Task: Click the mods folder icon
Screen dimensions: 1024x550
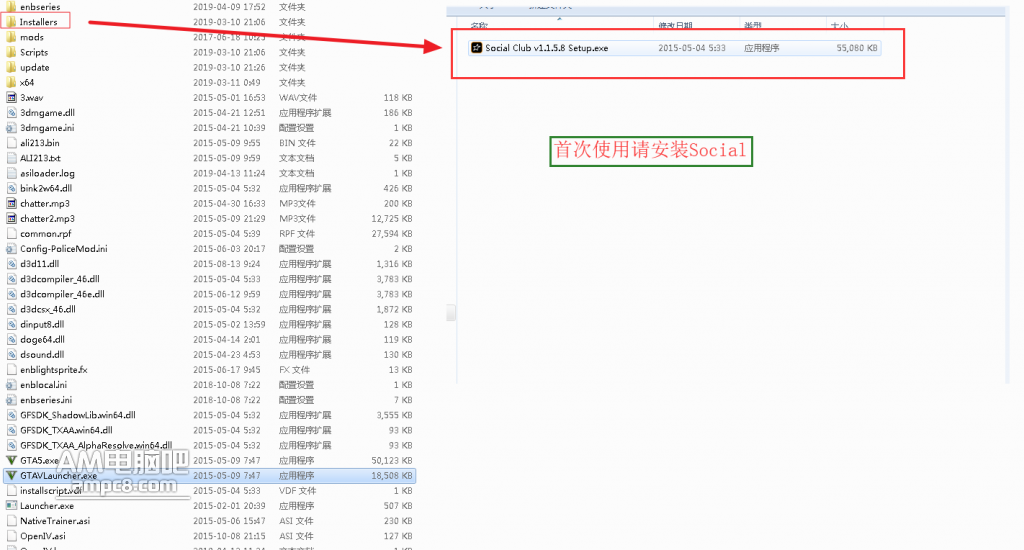Action: [x=11, y=37]
